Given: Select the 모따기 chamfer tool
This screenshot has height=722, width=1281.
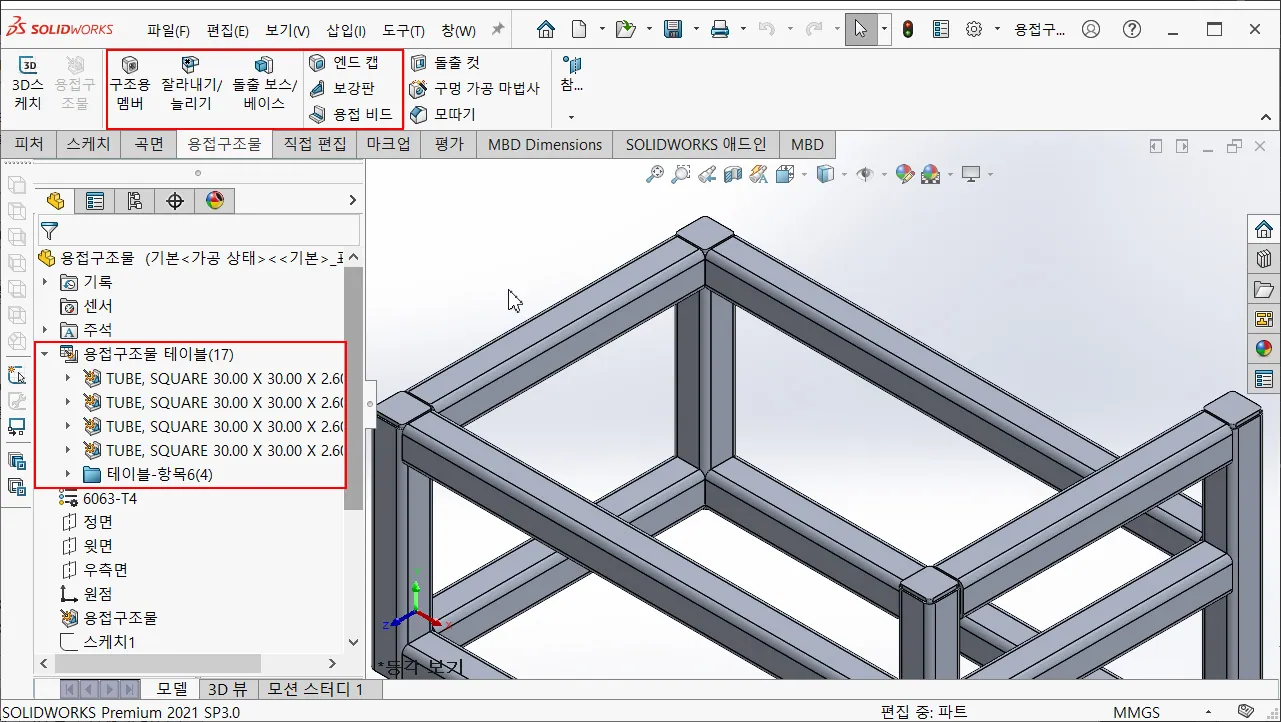Looking at the screenshot, I should (x=443, y=114).
